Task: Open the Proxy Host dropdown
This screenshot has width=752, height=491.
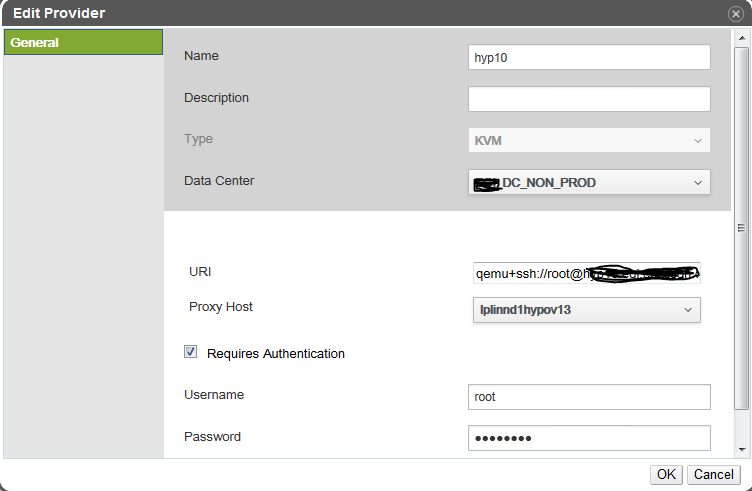Action: [586, 311]
